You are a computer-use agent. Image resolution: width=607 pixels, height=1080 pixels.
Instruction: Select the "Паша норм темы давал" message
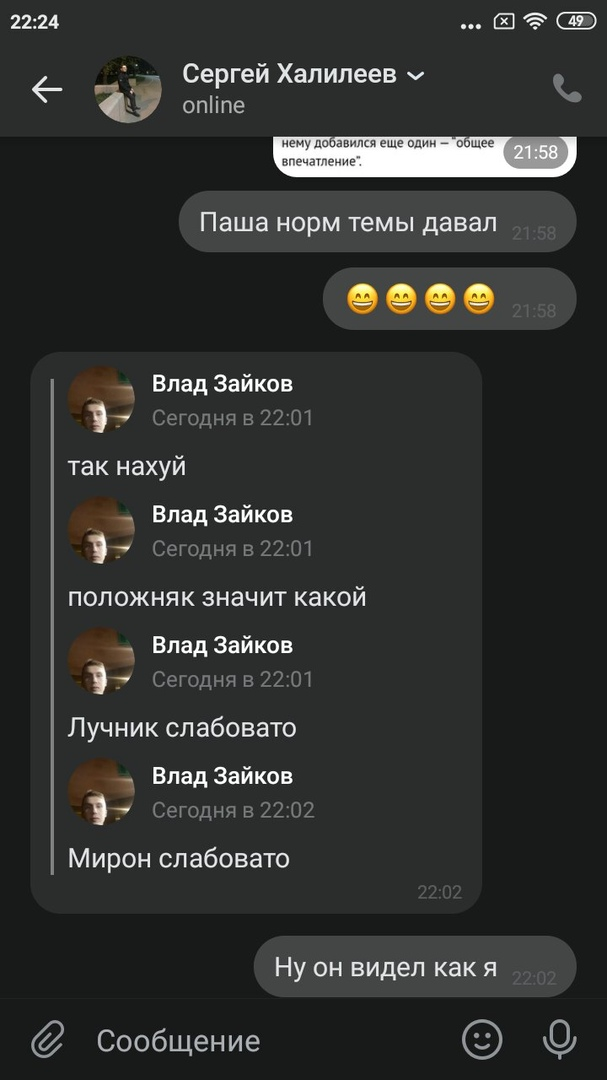click(x=378, y=222)
